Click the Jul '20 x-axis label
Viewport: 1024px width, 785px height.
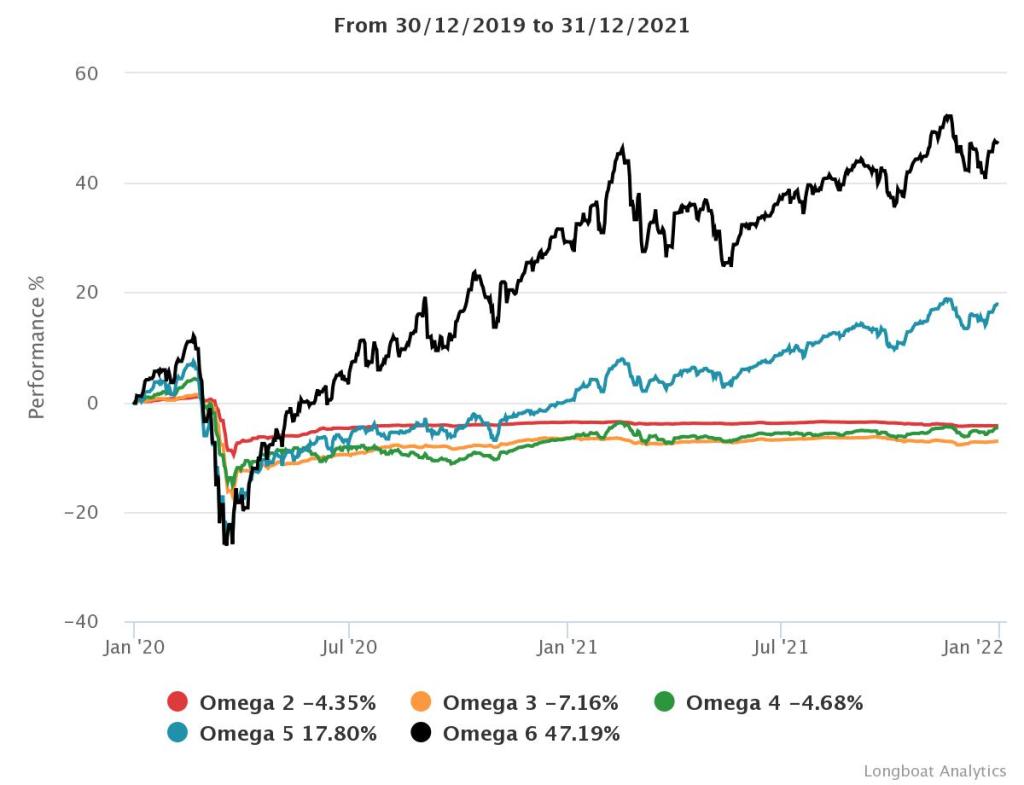(348, 647)
